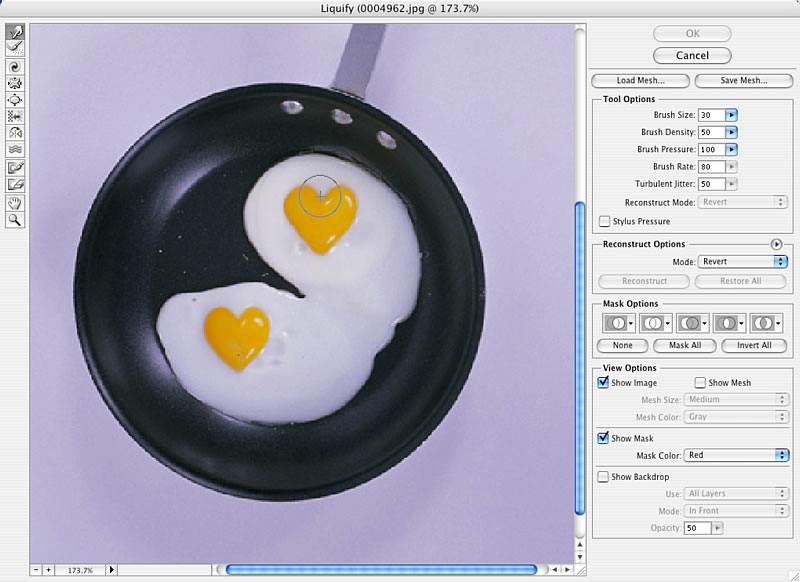Select the Turbulence tool
Screen dimensions: 800x582
15,149
